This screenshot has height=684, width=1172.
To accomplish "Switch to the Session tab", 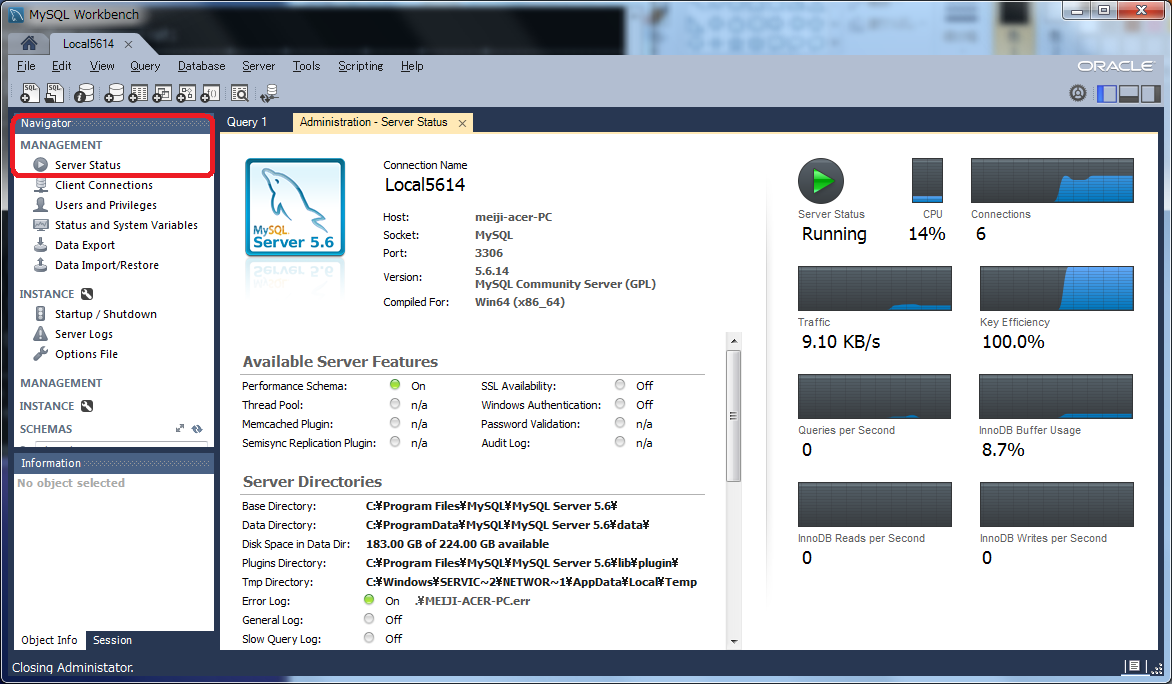I will pos(112,640).
